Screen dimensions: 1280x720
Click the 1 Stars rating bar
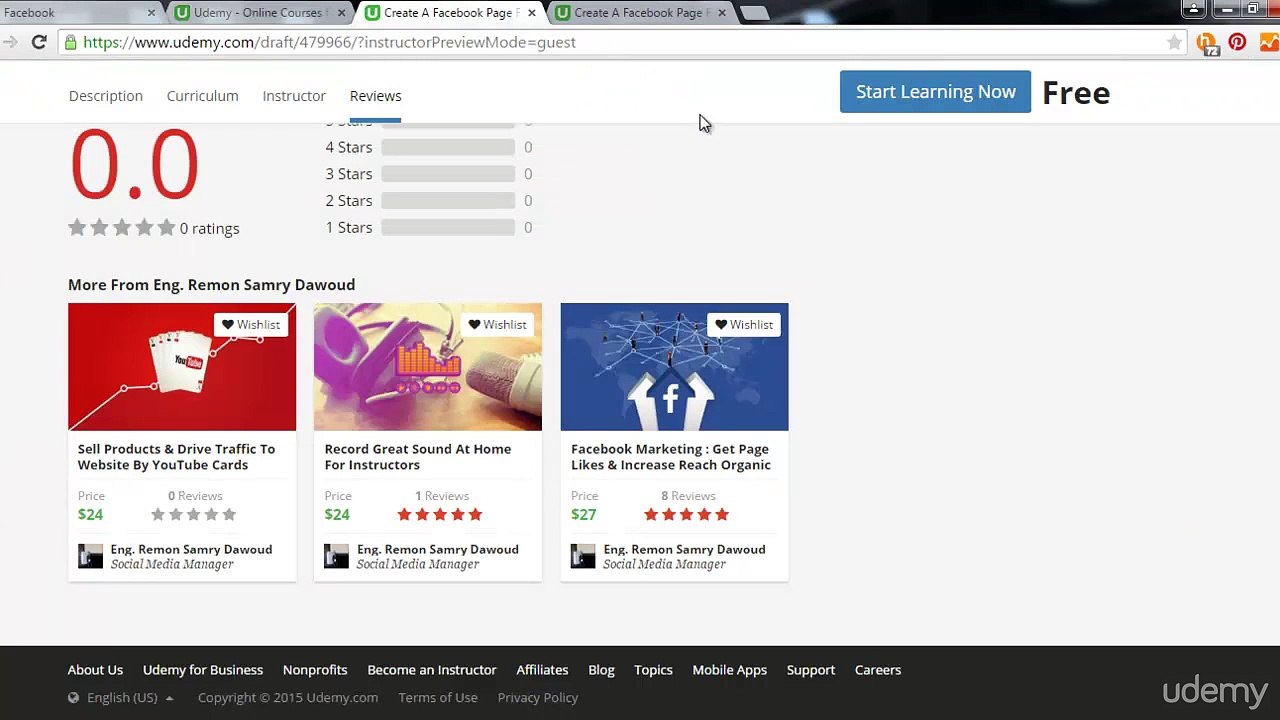click(448, 228)
